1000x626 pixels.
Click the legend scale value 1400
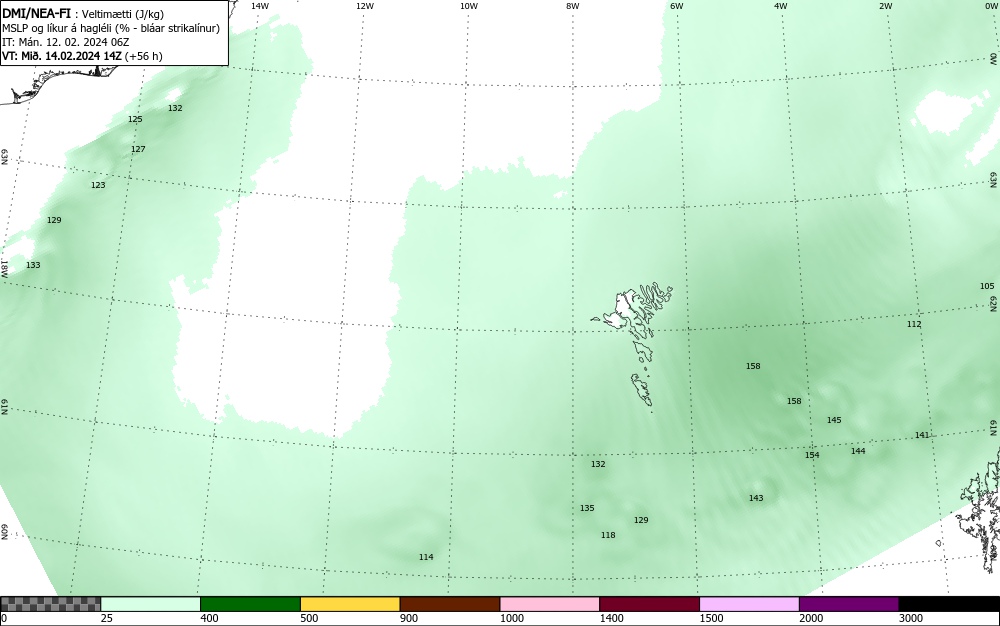(x=612, y=618)
